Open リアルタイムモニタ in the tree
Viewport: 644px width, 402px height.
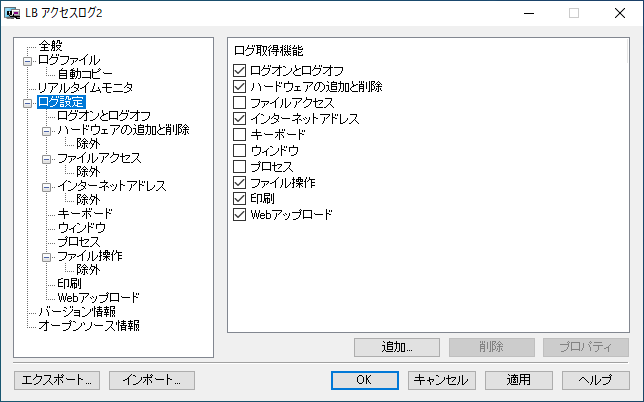[84, 88]
